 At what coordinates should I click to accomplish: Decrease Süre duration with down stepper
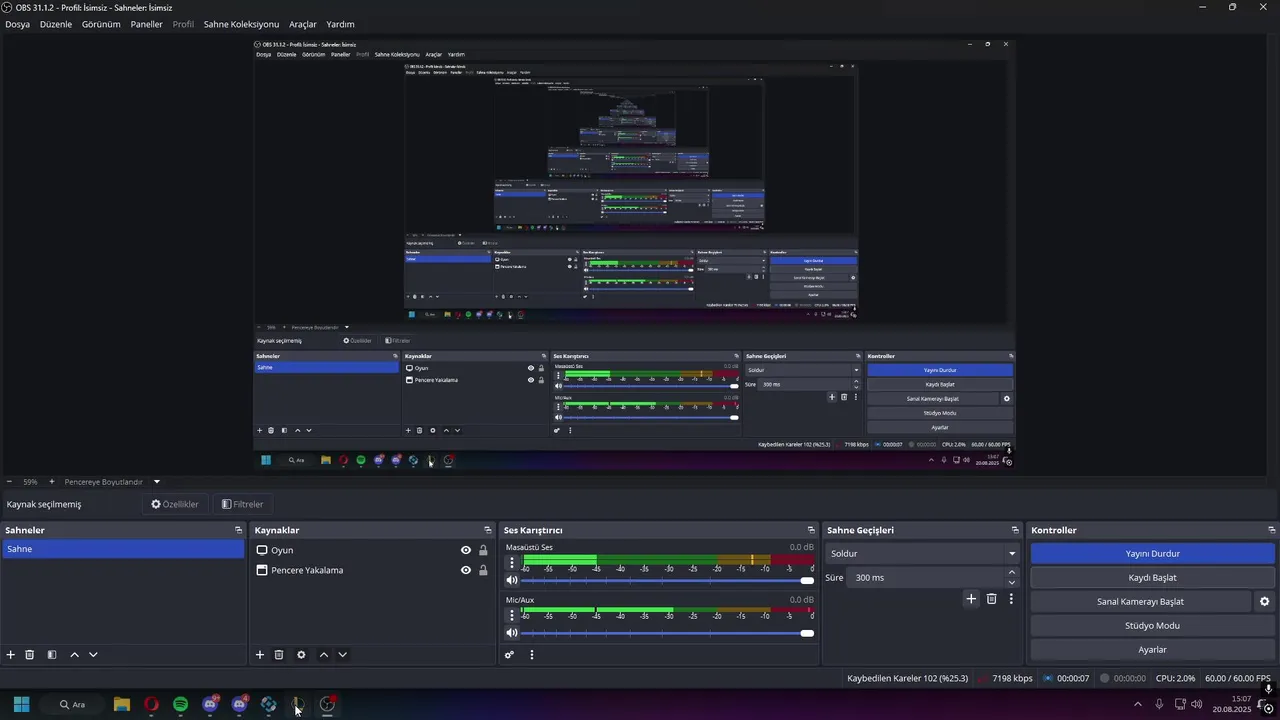coord(1012,582)
